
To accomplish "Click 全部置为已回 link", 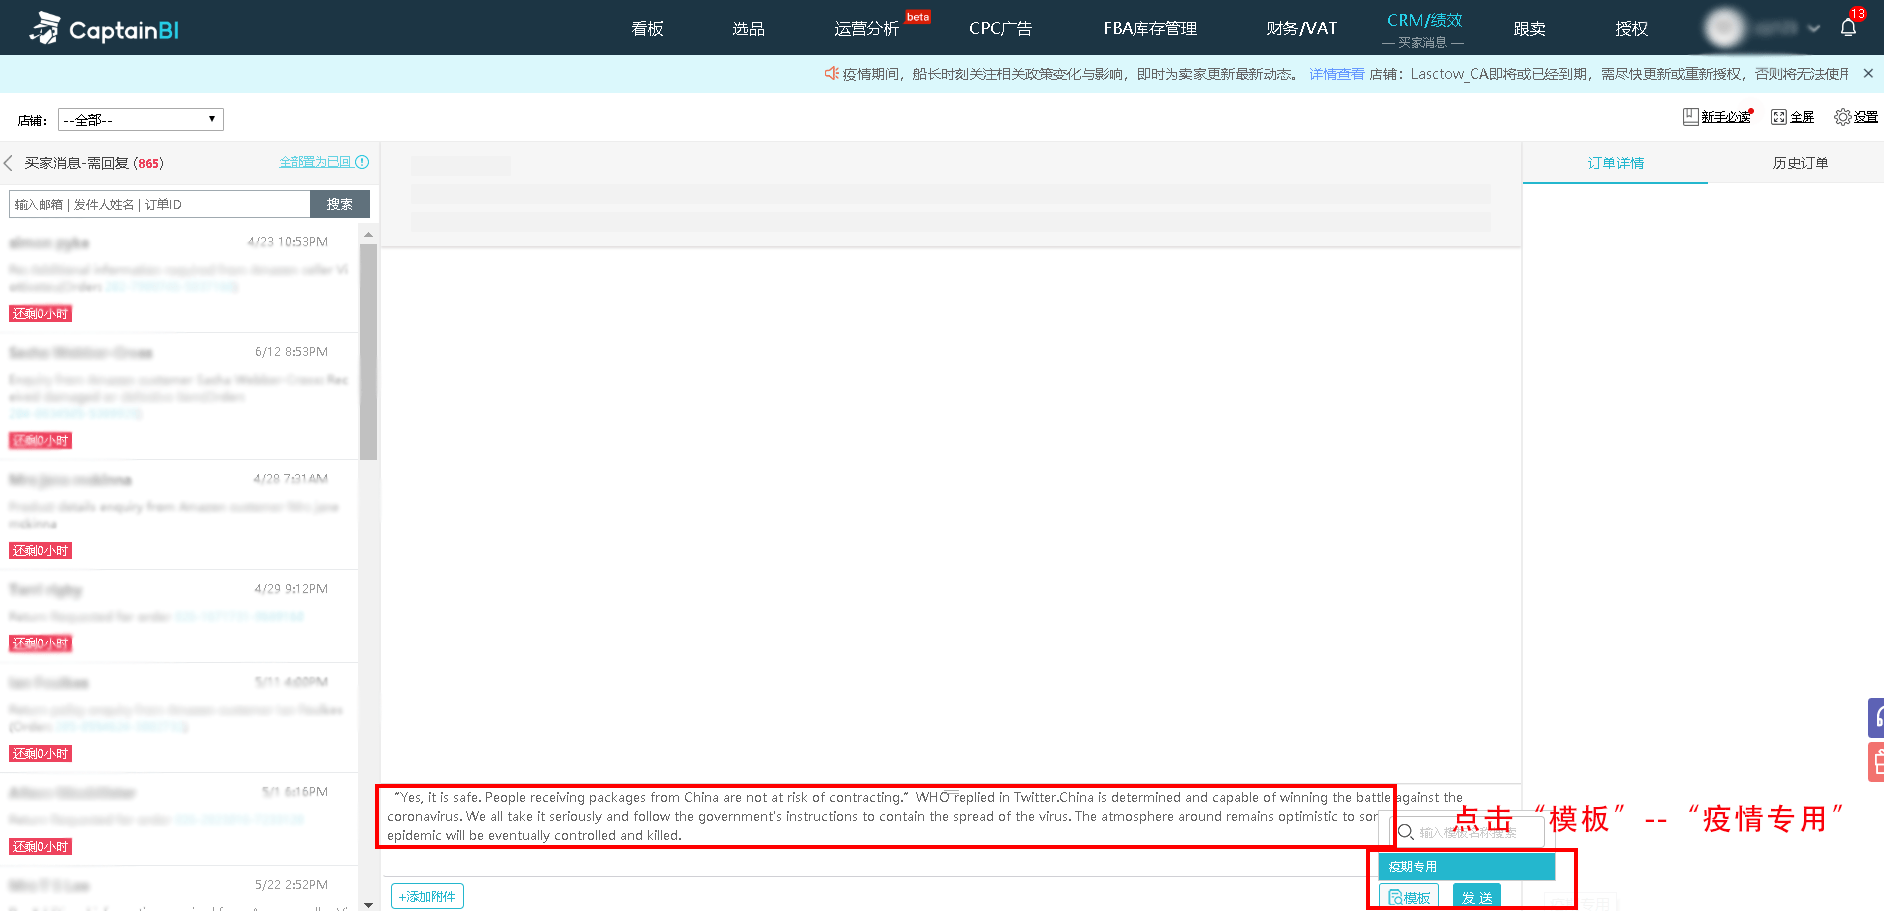I will [x=315, y=162].
